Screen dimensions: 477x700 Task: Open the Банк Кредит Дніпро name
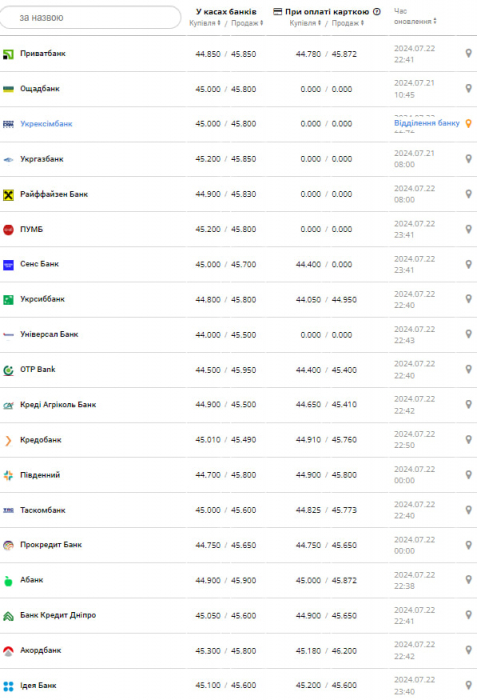pyautogui.click(x=58, y=615)
